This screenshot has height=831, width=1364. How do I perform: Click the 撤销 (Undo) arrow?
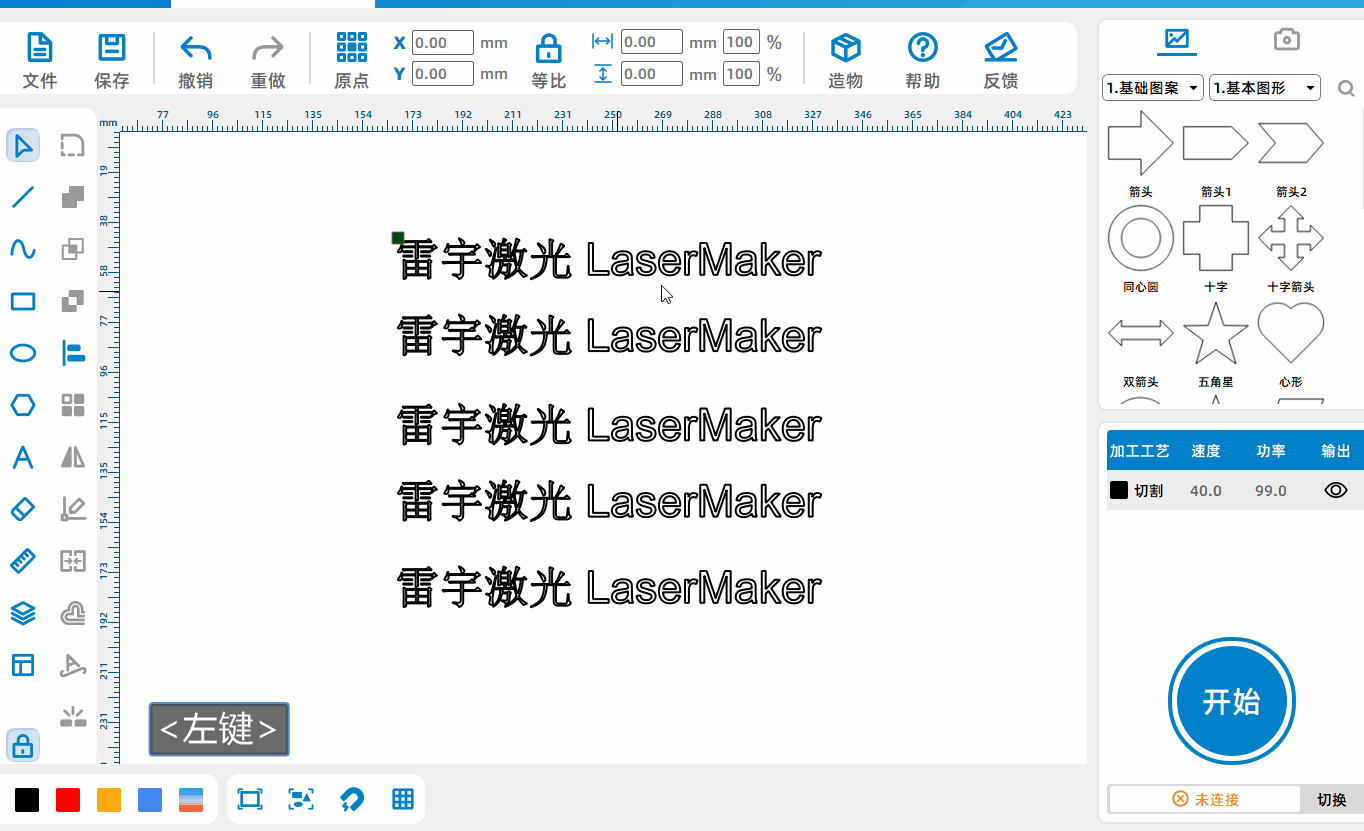[195, 48]
